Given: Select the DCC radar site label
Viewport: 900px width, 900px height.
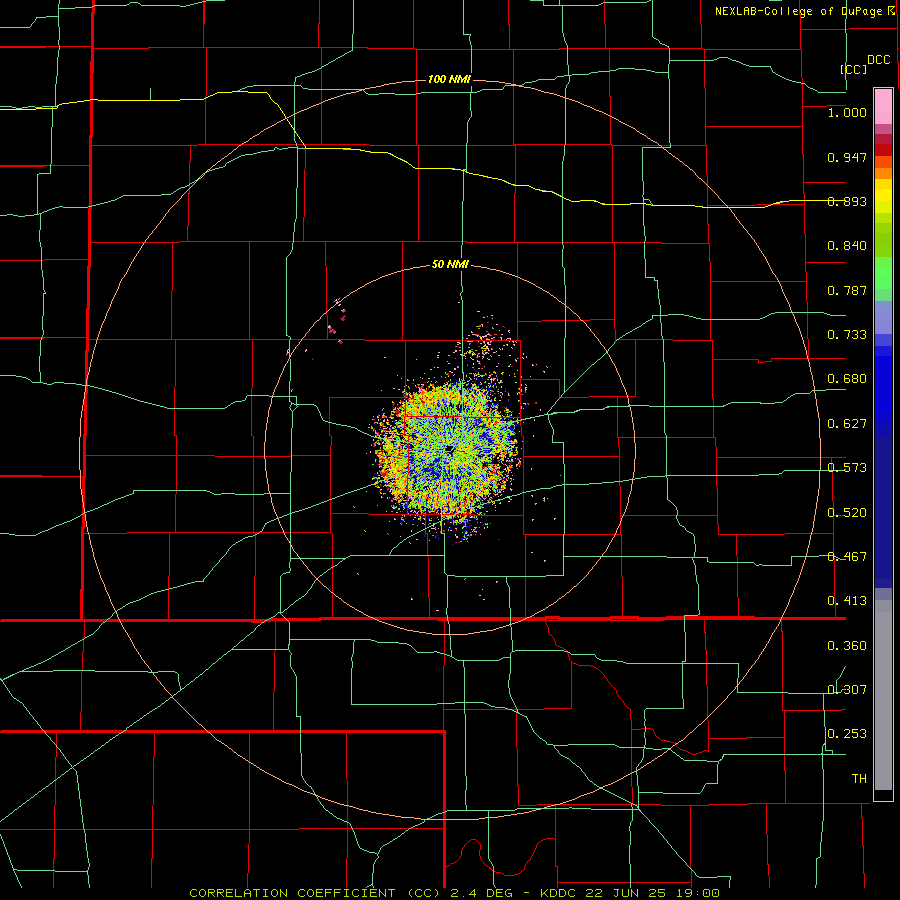Looking at the screenshot, I should coord(878,60).
